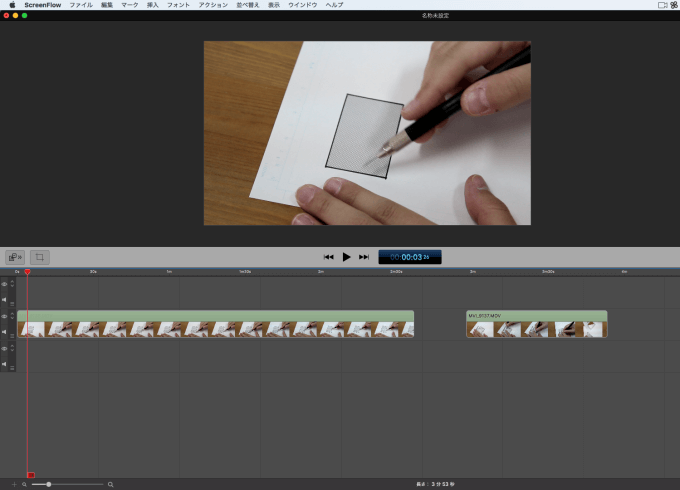Select the crop canvas tool

click(39, 257)
